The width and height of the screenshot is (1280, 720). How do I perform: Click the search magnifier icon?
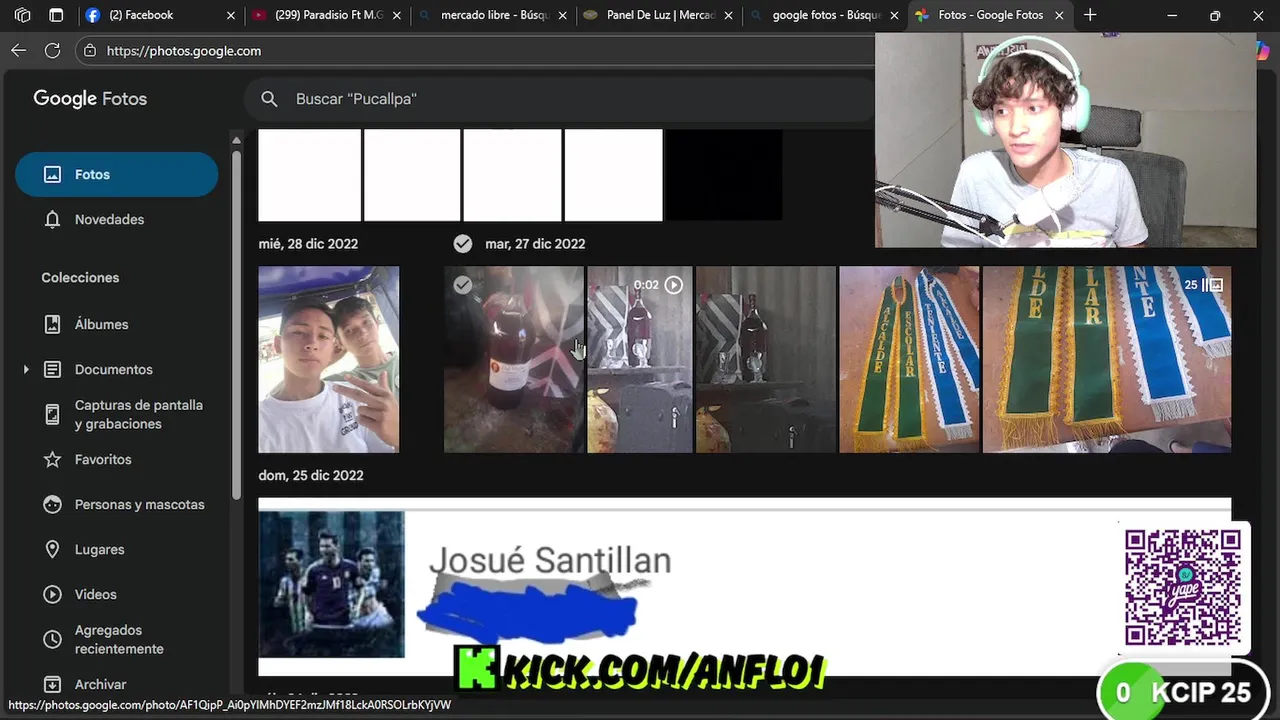269,99
